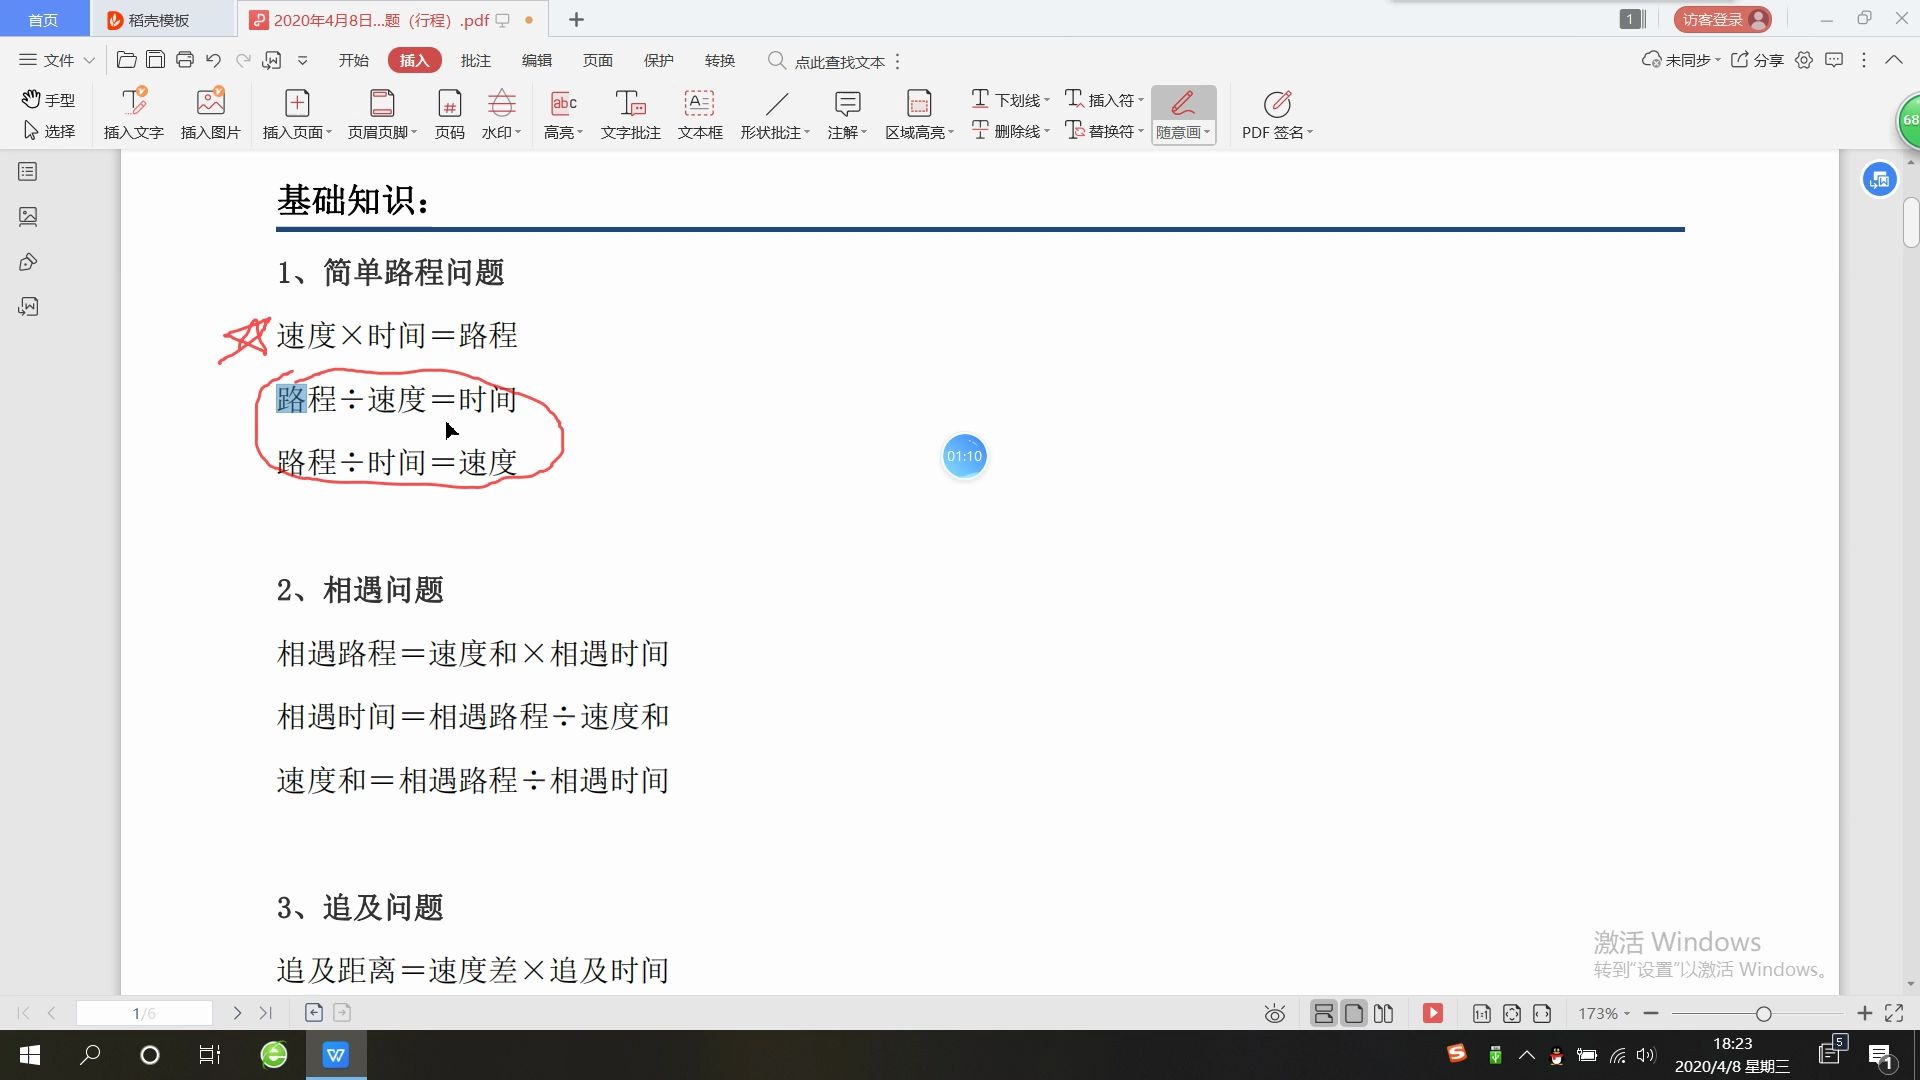Select the Text Box (文本框) tool

(x=700, y=113)
